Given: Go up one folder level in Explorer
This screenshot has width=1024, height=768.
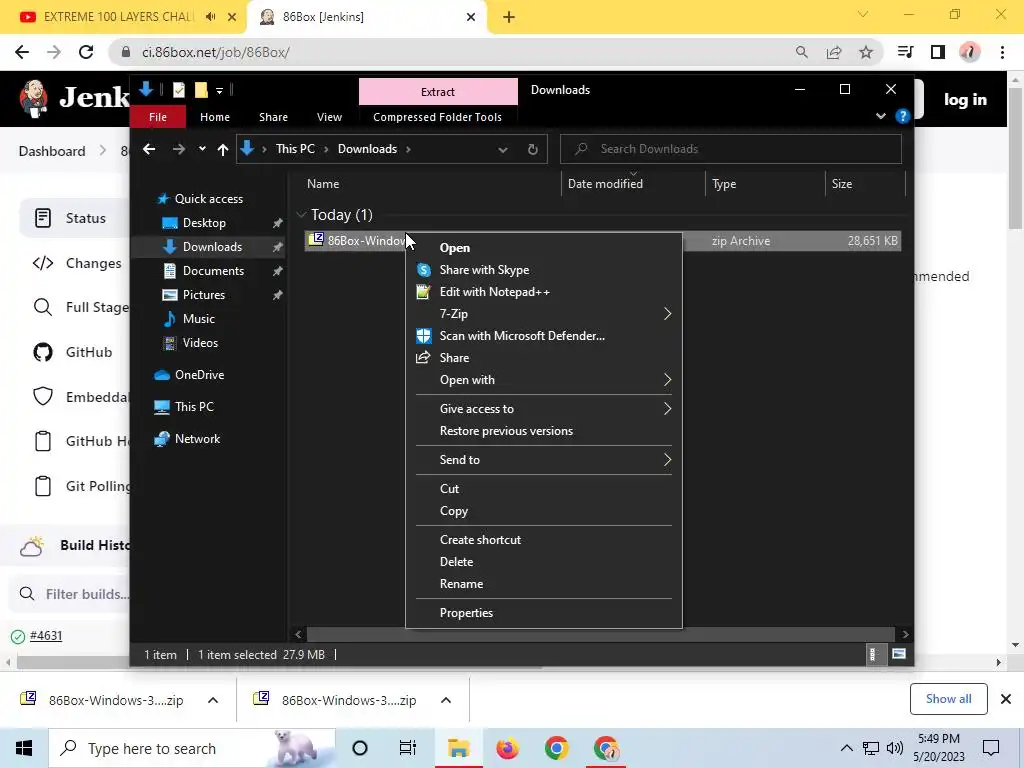Looking at the screenshot, I should pos(223,150).
